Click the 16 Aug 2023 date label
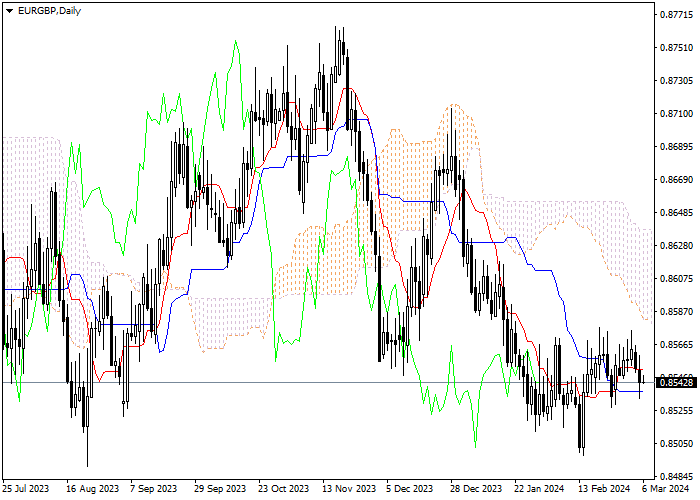Viewport: 700px width, 500px height. click(x=92, y=489)
